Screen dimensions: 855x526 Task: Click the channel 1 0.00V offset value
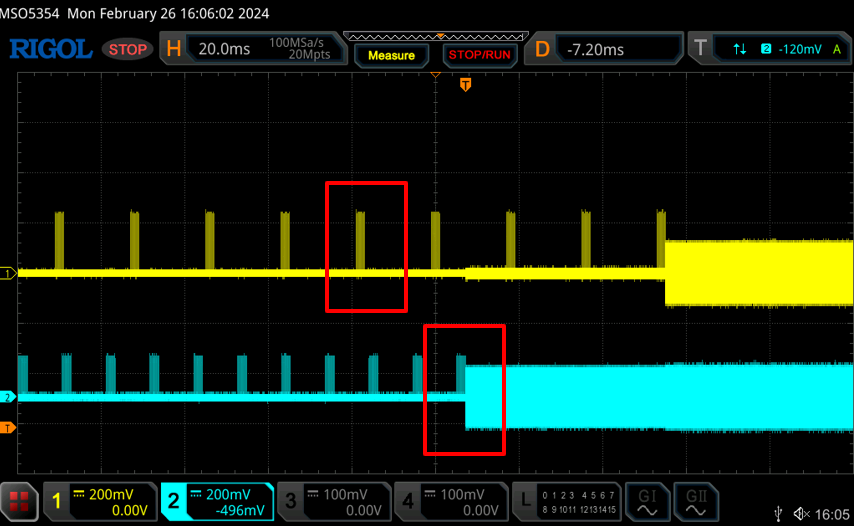click(x=130, y=511)
